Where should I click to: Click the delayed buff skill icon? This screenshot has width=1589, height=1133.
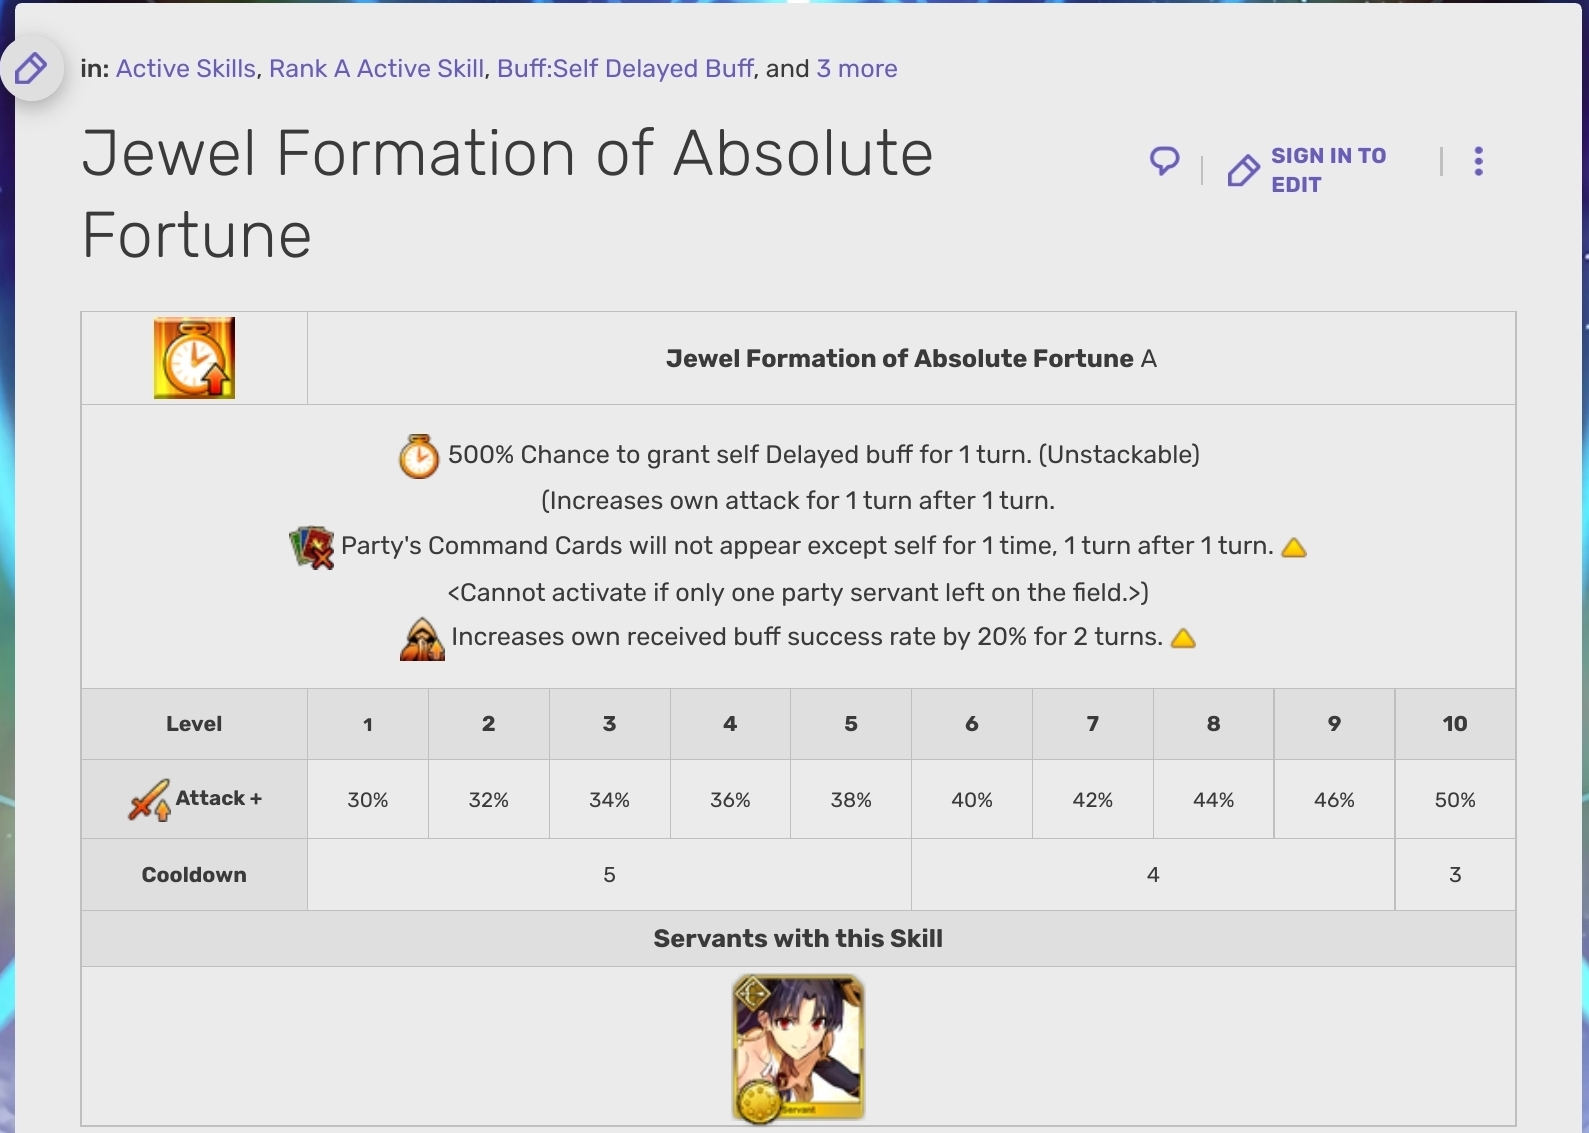coord(194,358)
